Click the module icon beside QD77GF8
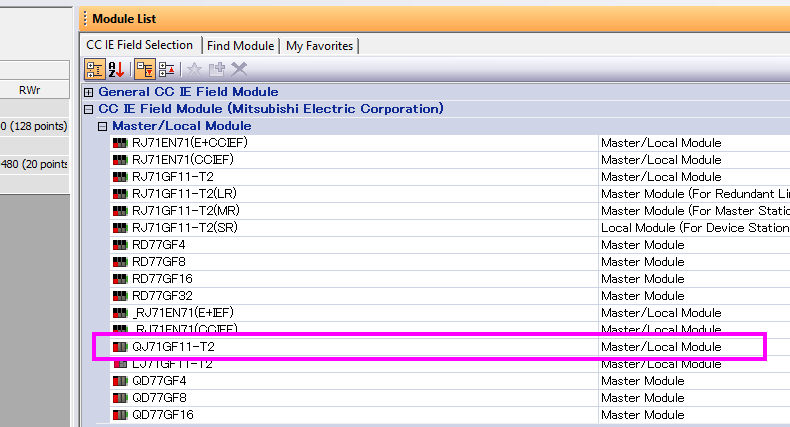This screenshot has width=790, height=427. (120, 398)
